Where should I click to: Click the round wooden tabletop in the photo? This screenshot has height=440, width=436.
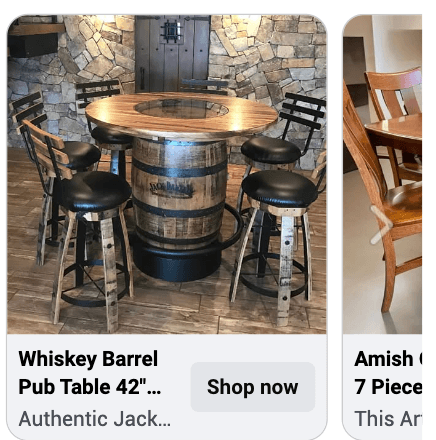[181, 114]
